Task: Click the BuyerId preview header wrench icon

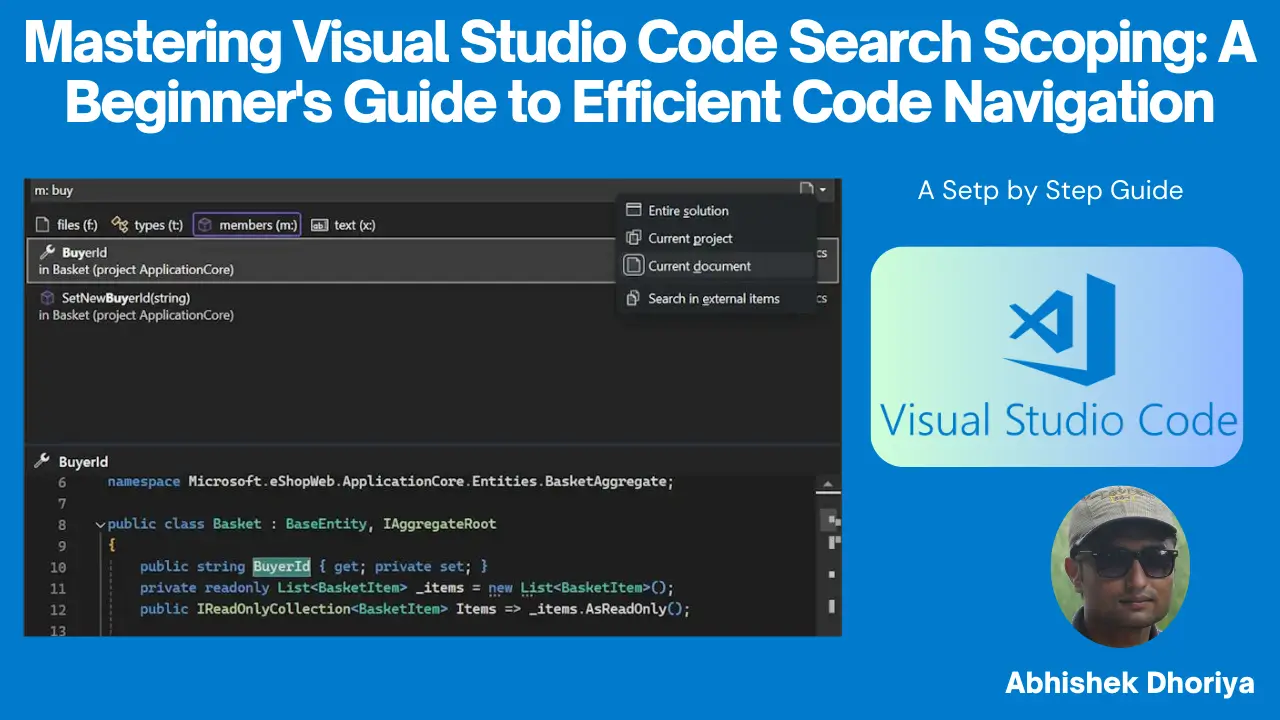Action: tap(42, 461)
